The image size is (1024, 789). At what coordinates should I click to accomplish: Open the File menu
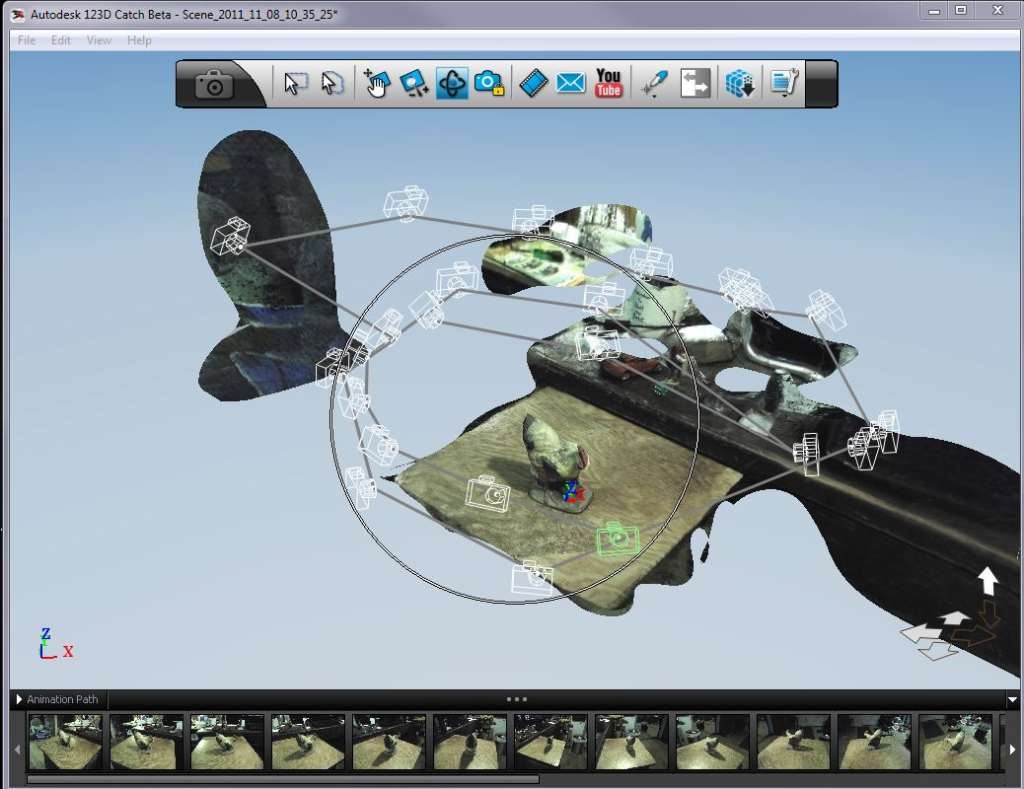click(x=27, y=40)
